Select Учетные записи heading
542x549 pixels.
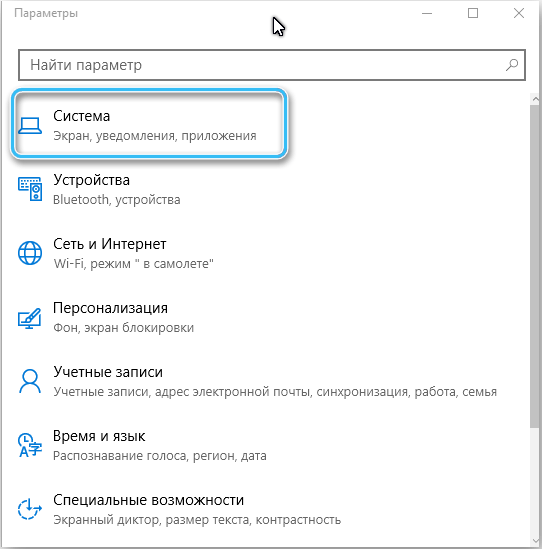pyautogui.click(x=108, y=372)
